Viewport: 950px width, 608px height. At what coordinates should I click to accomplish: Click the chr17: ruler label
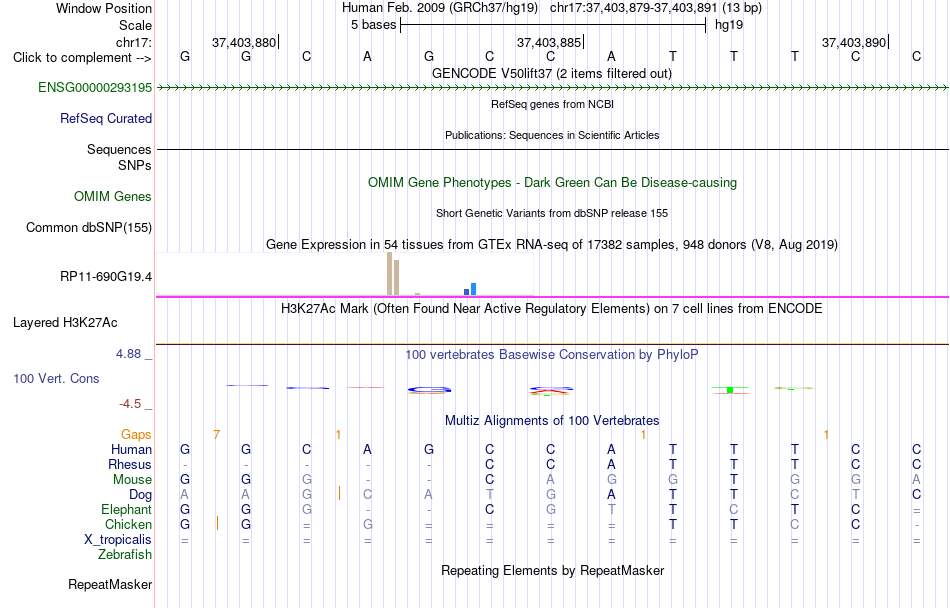pos(134,42)
